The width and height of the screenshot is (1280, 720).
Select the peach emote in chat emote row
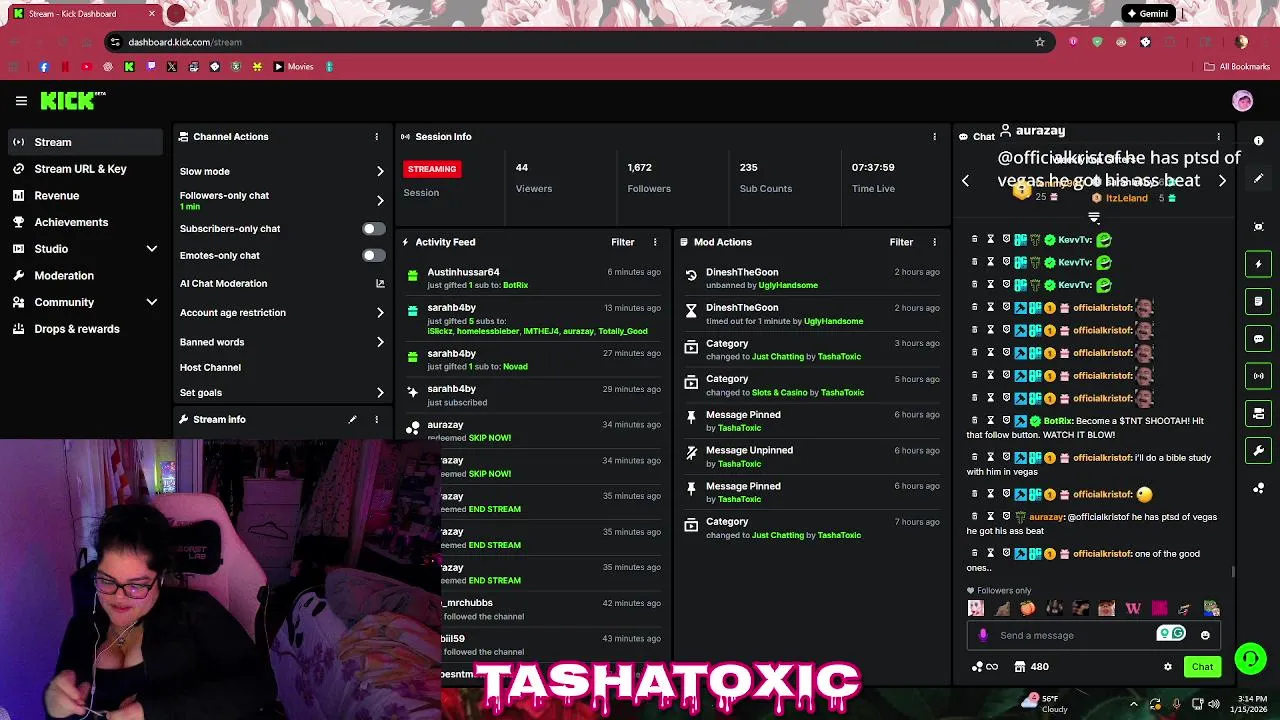click(1028, 608)
